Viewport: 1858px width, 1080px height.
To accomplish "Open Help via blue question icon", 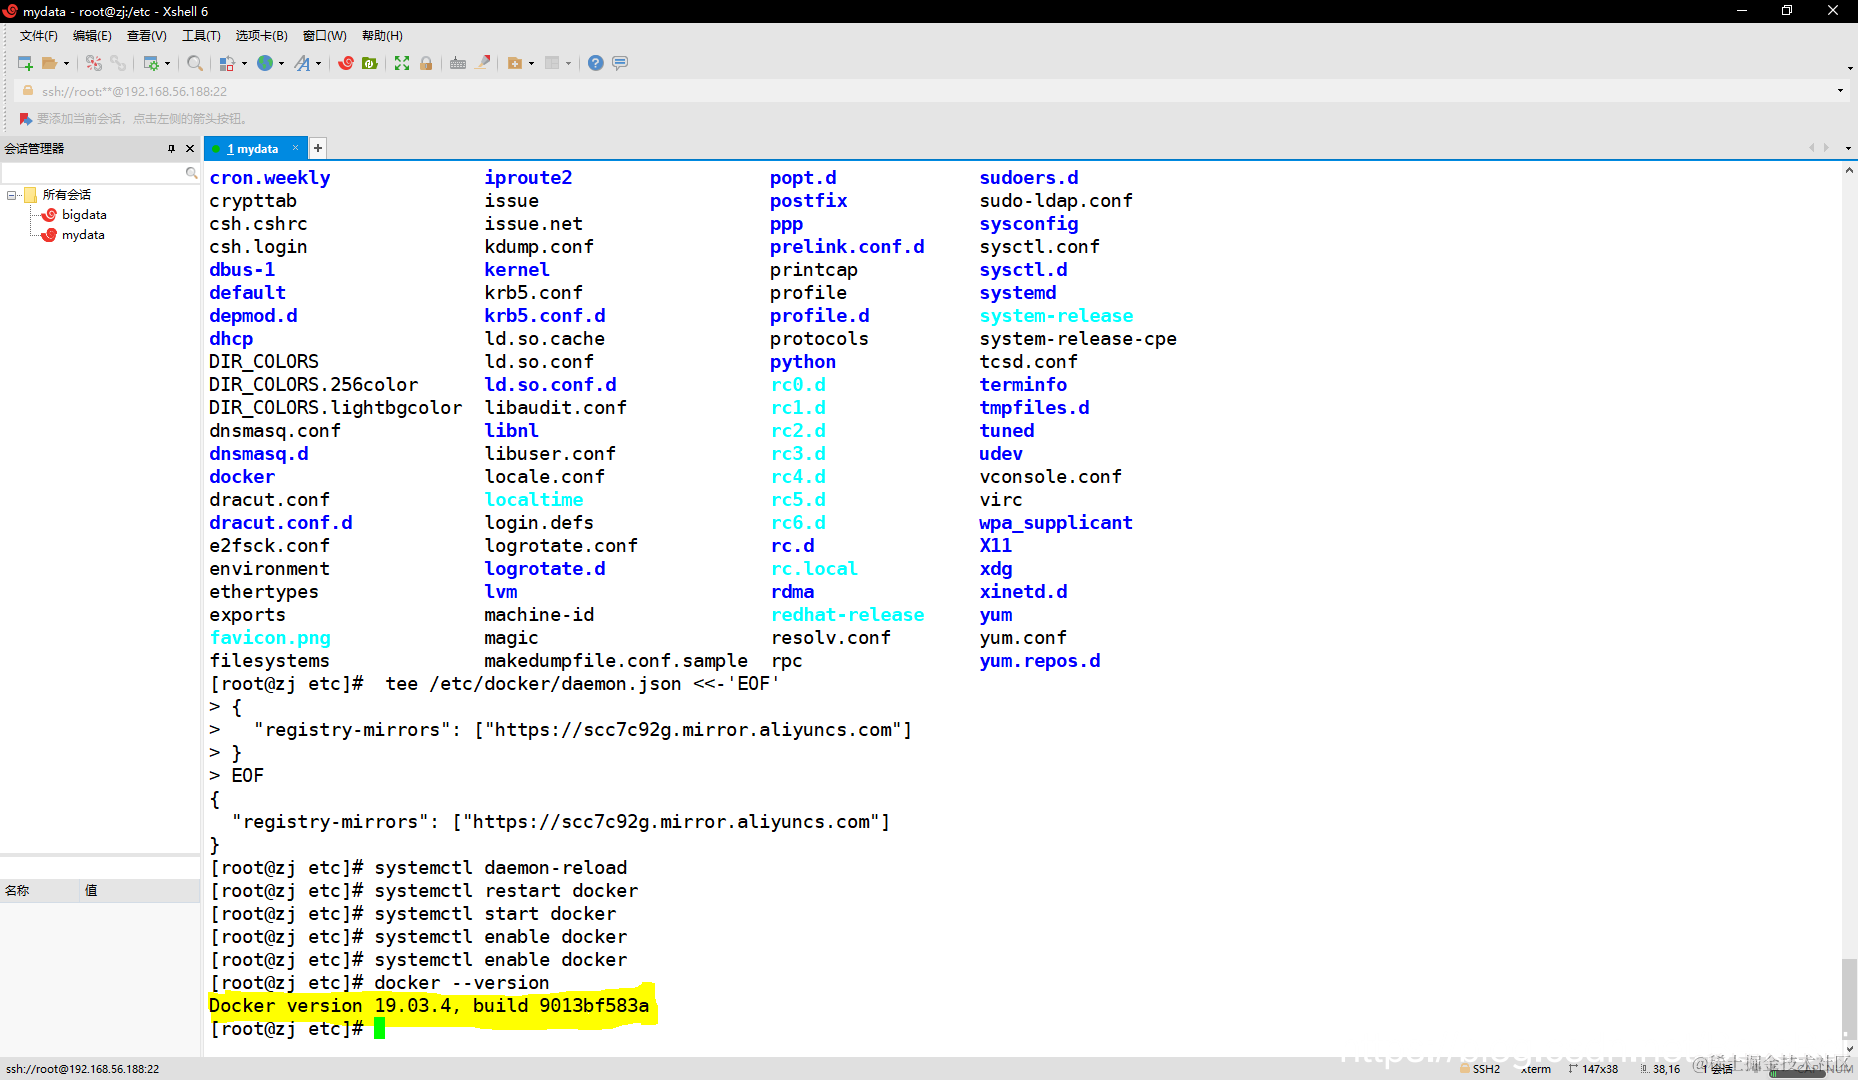I will tap(596, 63).
